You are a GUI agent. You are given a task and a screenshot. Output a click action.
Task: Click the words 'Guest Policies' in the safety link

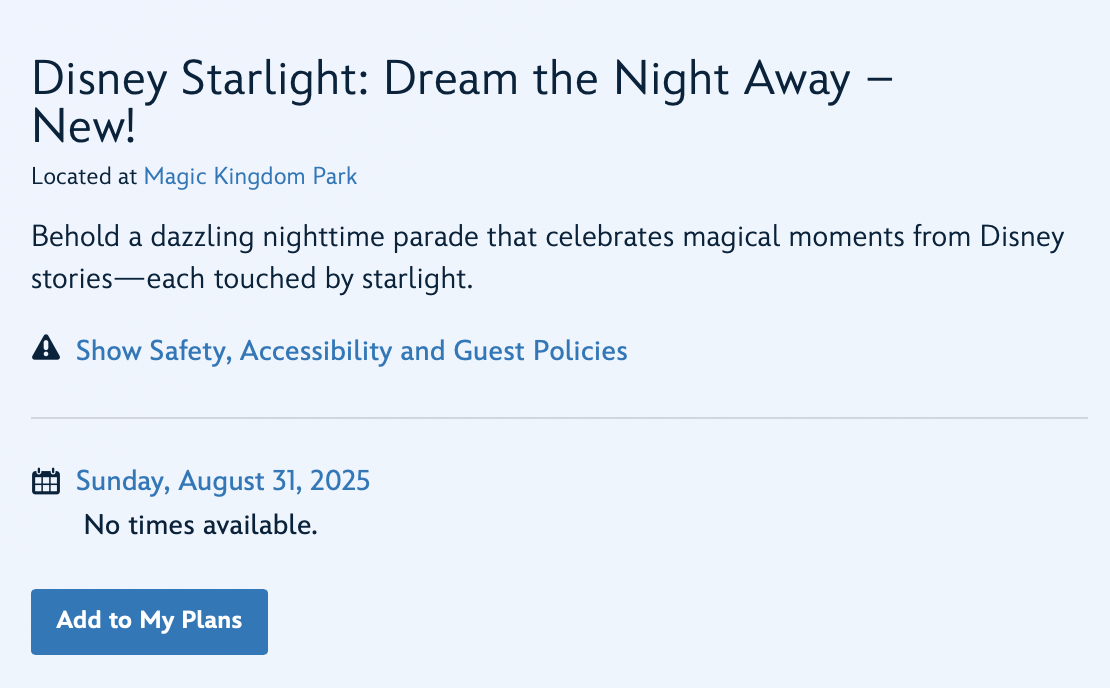pos(540,351)
